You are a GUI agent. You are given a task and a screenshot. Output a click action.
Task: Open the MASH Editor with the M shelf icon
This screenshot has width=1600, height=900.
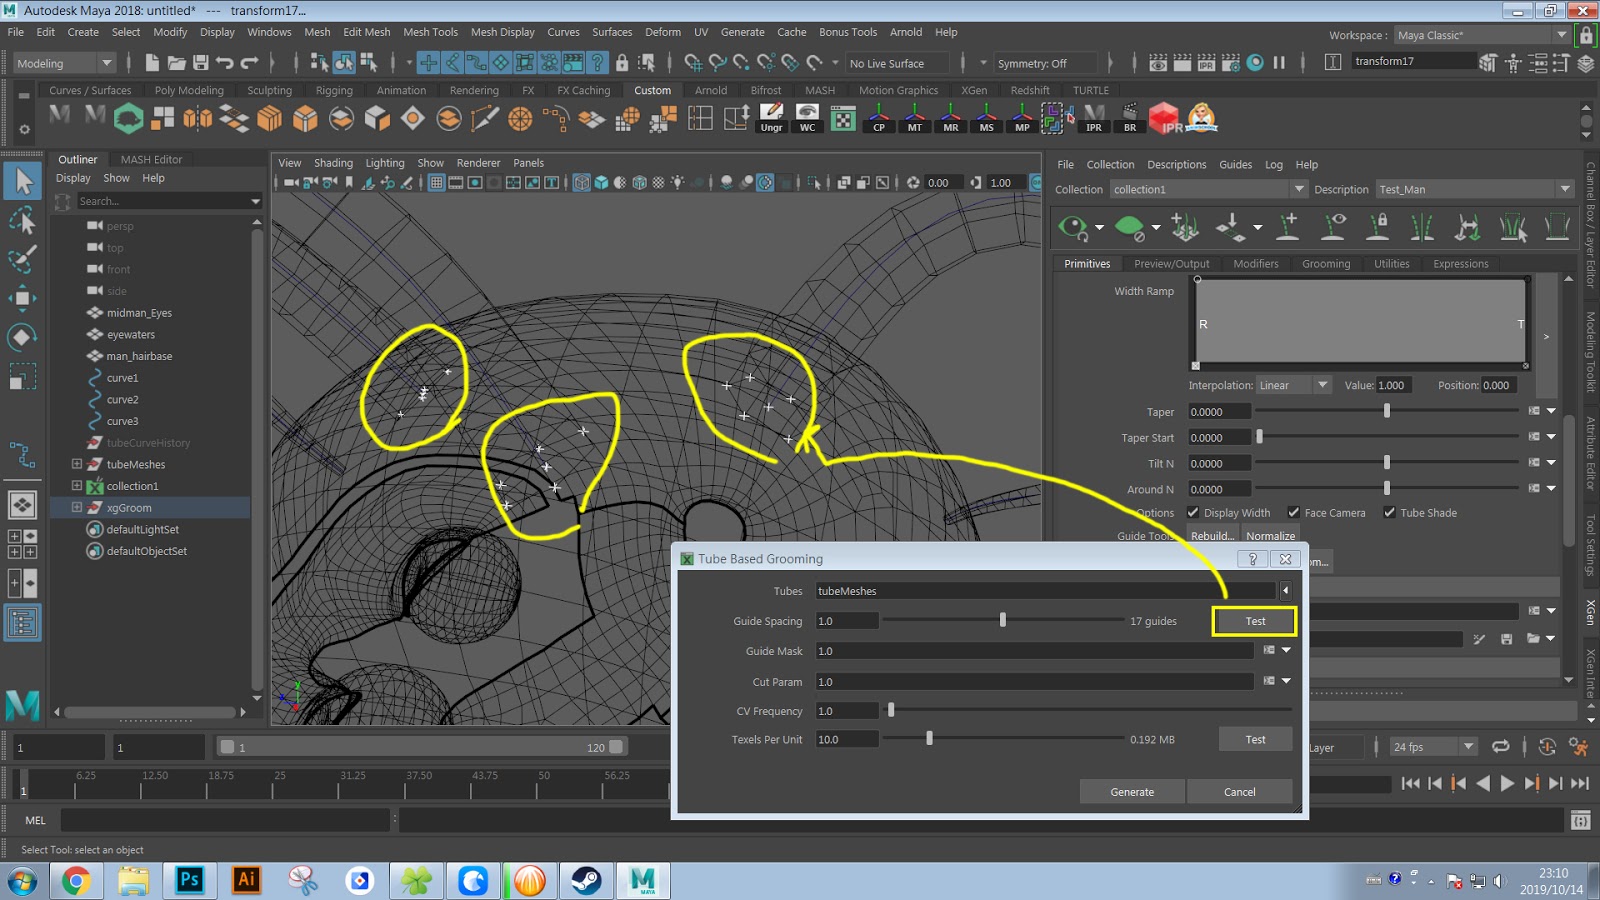click(57, 118)
